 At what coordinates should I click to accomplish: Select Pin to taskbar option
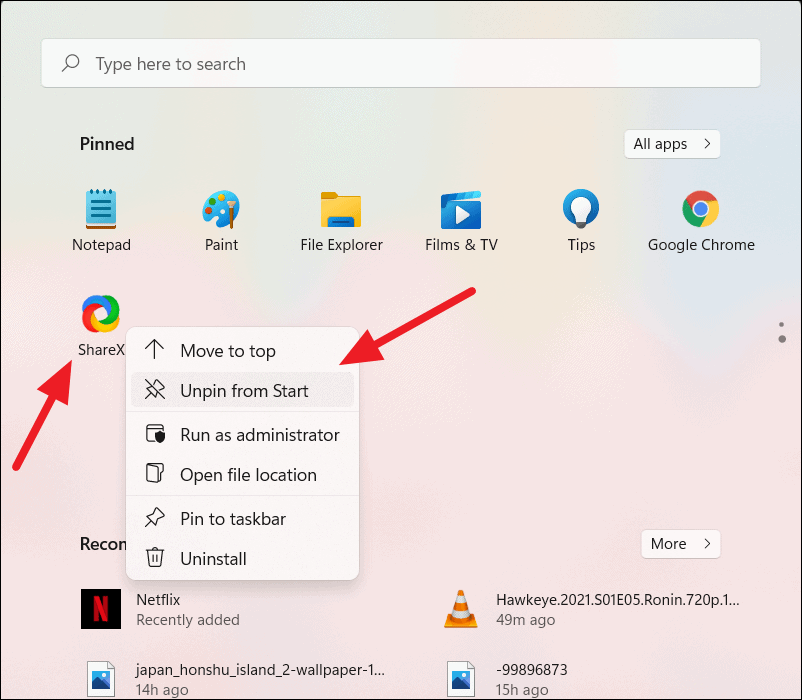242,518
